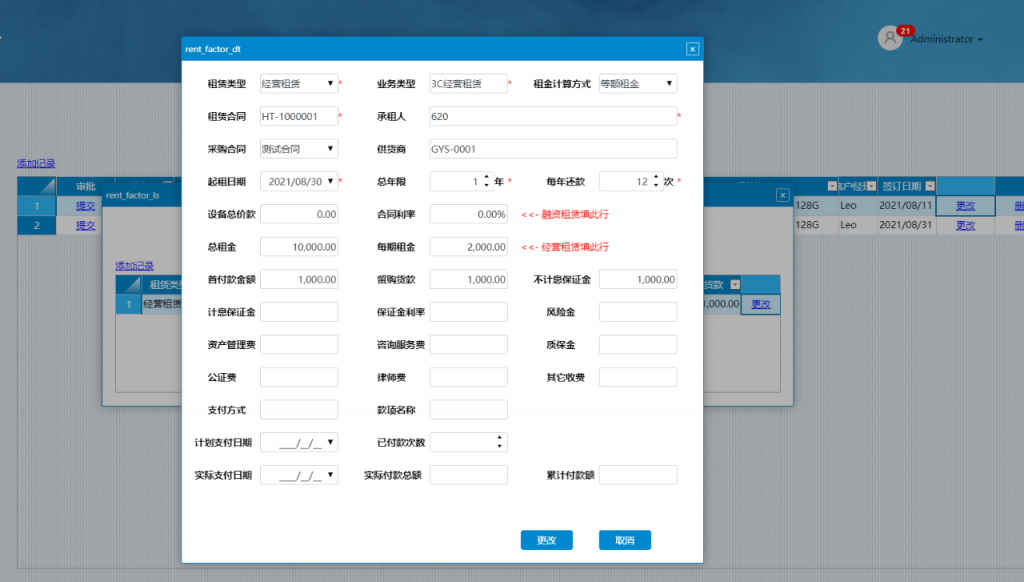This screenshot has height=582, width=1024.
Task: Open the 租赁类型 dropdown
Action: click(330, 84)
